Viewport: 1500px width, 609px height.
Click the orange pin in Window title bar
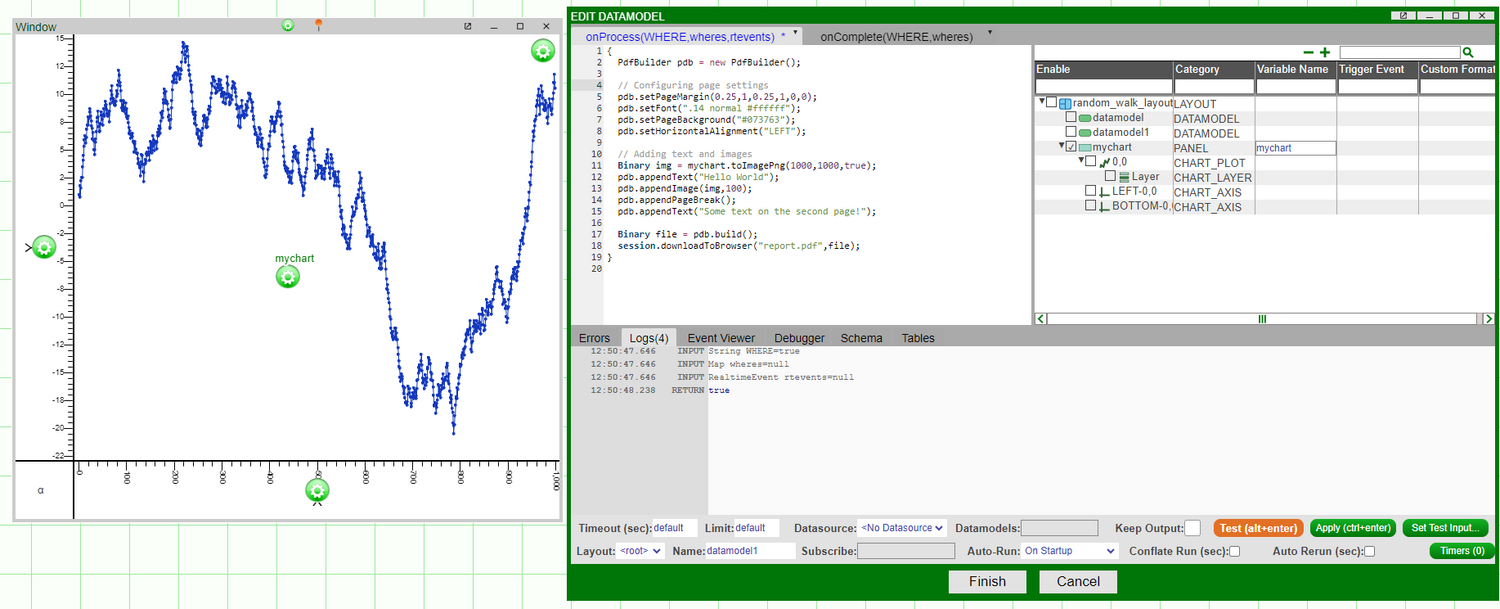pos(318,24)
